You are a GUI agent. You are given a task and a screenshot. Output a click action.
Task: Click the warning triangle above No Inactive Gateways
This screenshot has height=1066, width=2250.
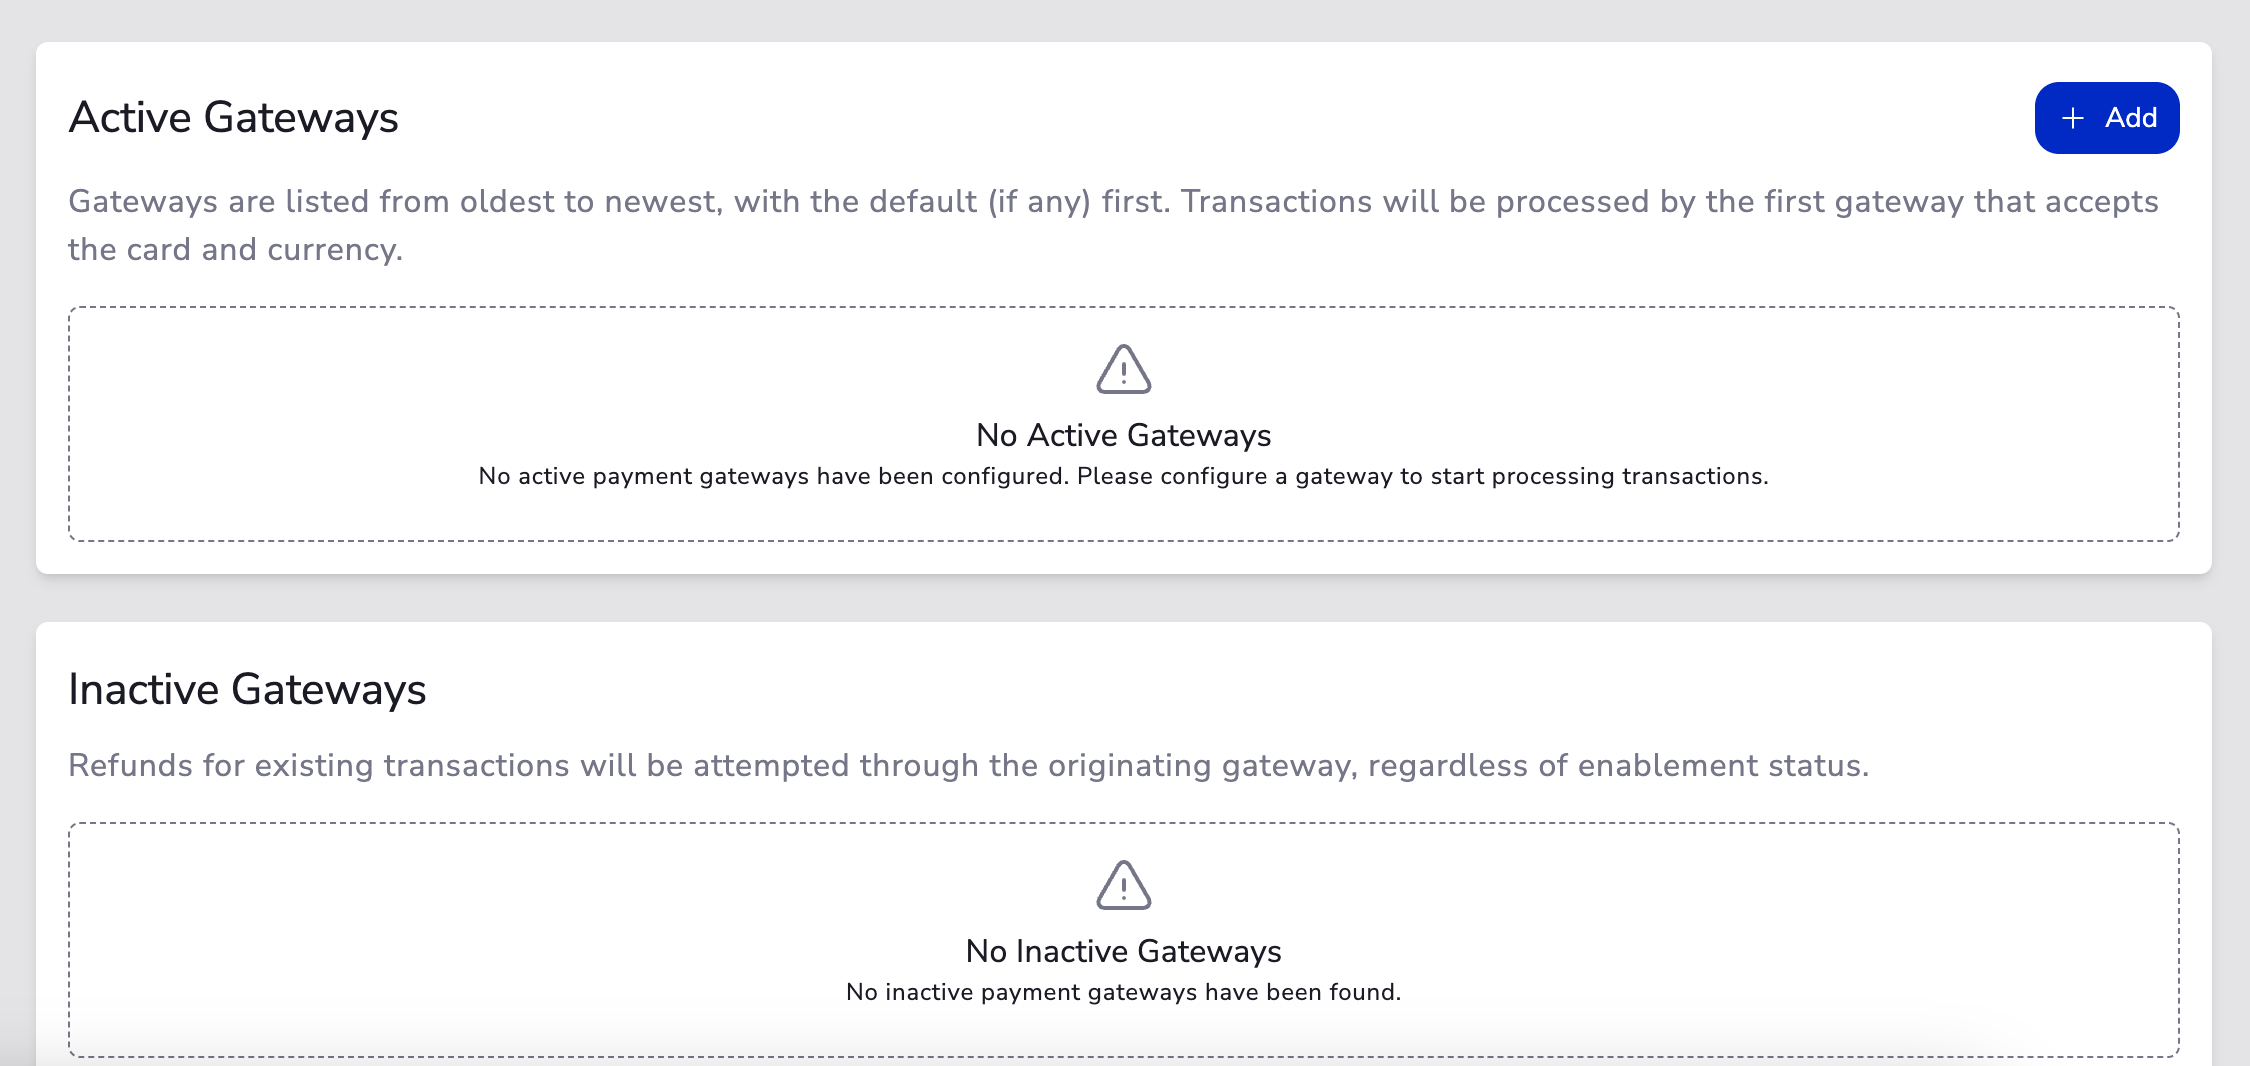click(x=1123, y=885)
